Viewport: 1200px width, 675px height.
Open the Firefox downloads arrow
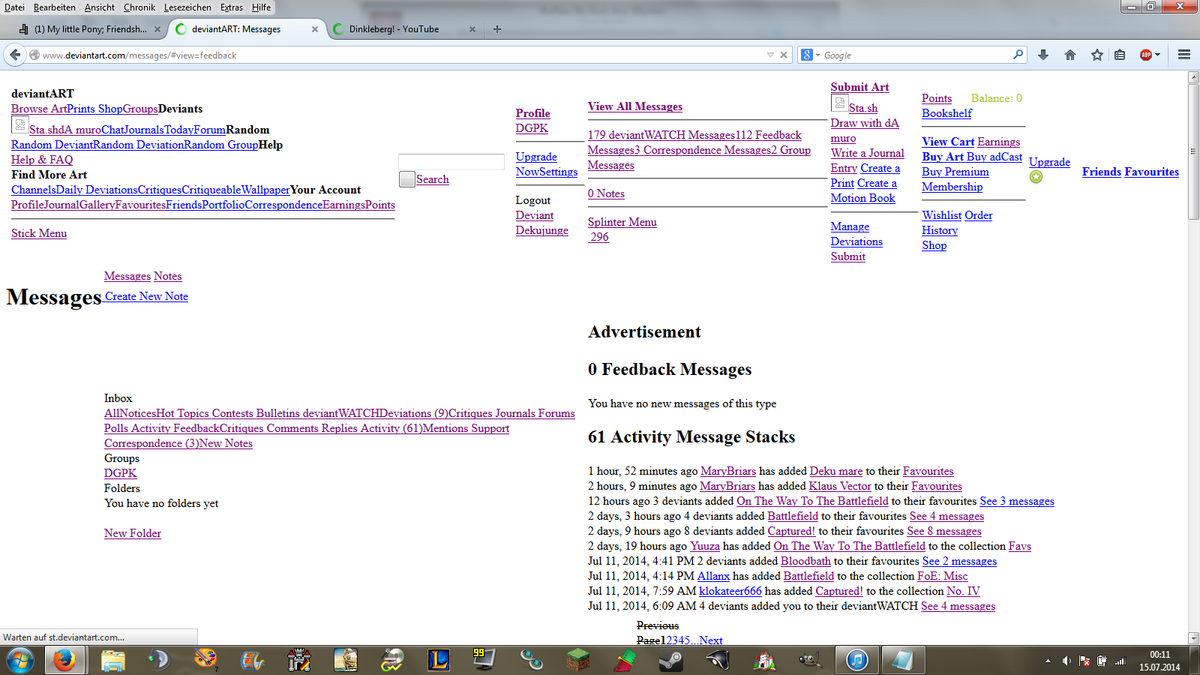click(x=1044, y=55)
